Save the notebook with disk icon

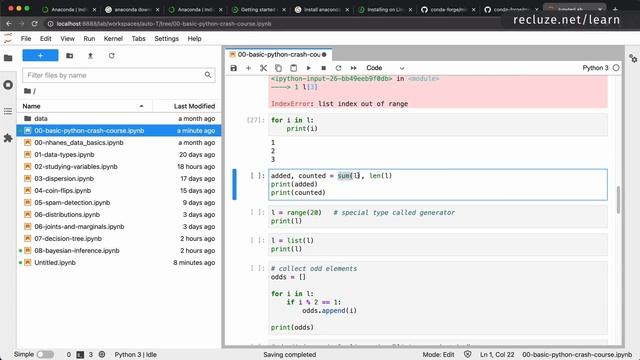(x=233, y=68)
